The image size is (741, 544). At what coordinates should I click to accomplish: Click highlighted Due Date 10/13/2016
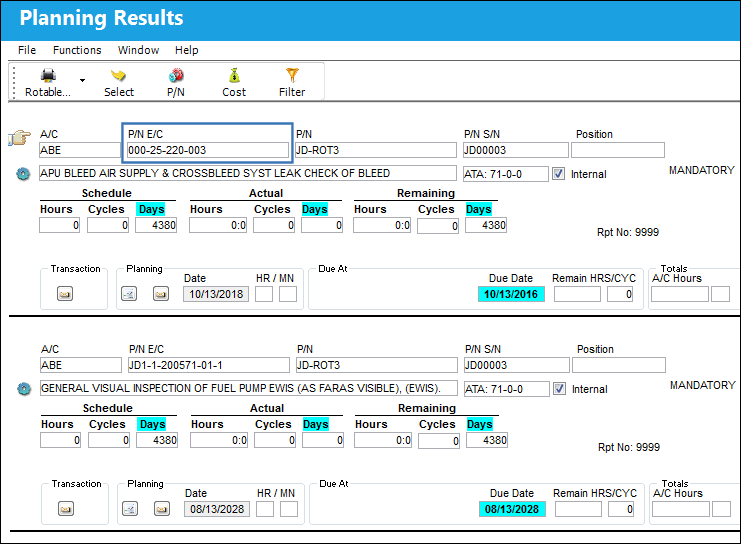pos(511,294)
